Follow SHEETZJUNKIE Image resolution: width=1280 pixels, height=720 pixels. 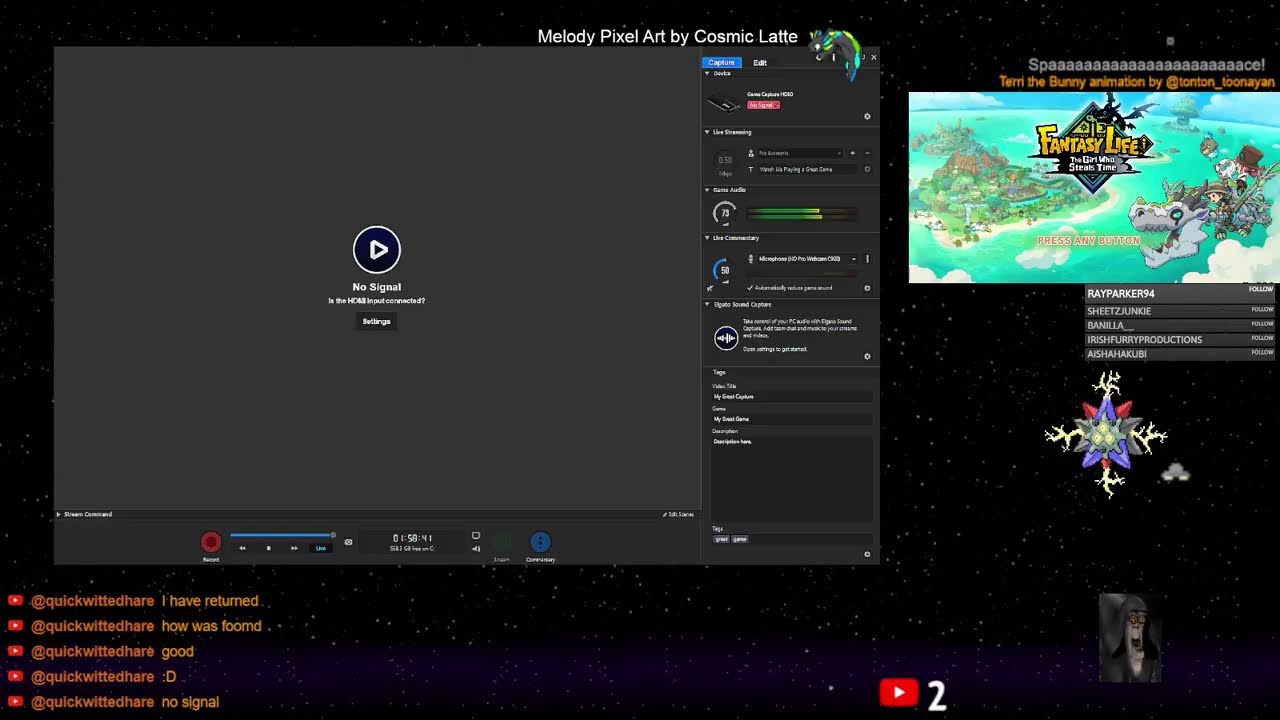[1262, 310]
